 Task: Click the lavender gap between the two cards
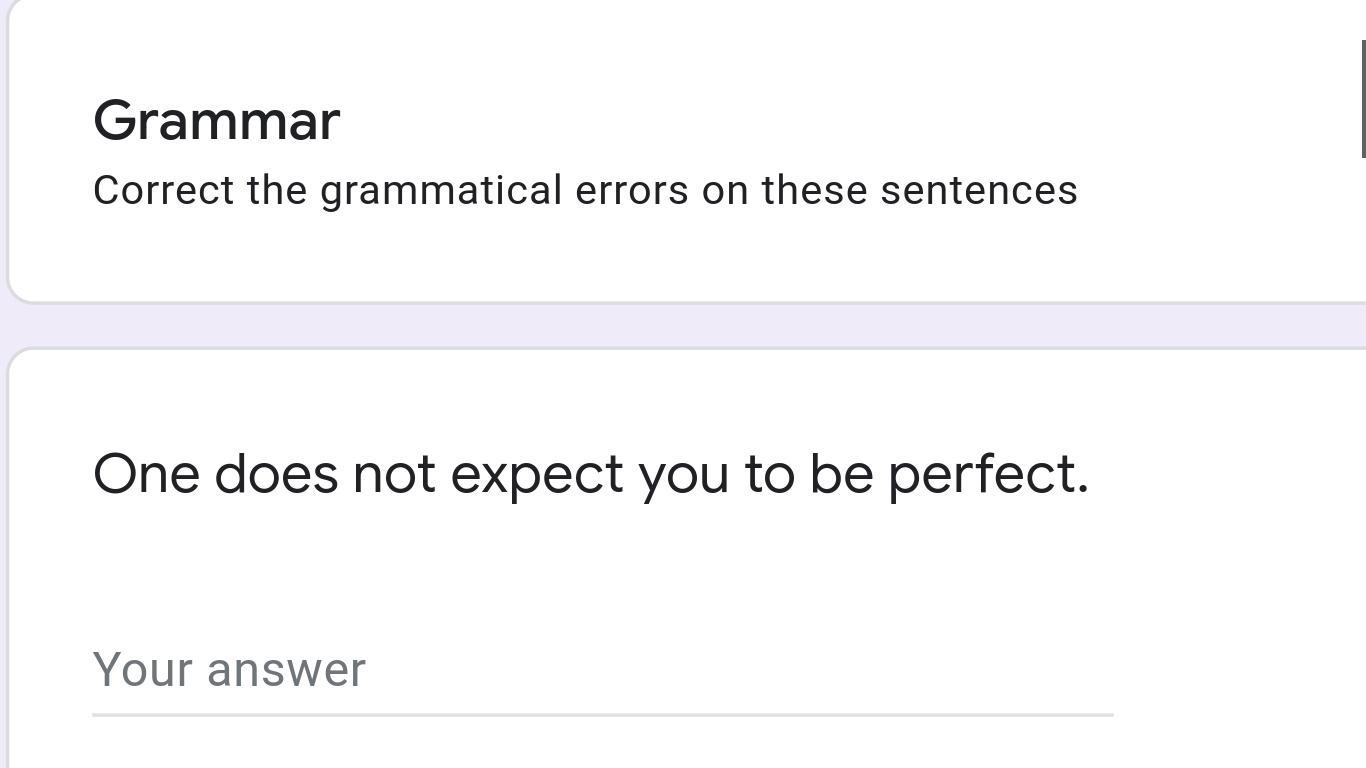tap(680, 325)
